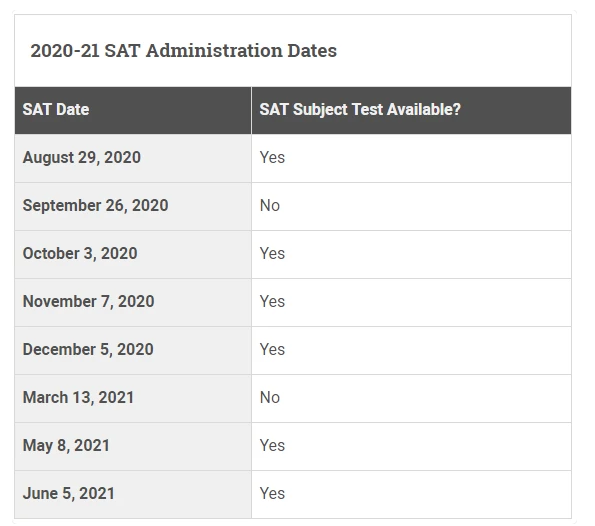This screenshot has width=595, height=526.
Task: Click the word Dates in the title
Action: click(312, 50)
